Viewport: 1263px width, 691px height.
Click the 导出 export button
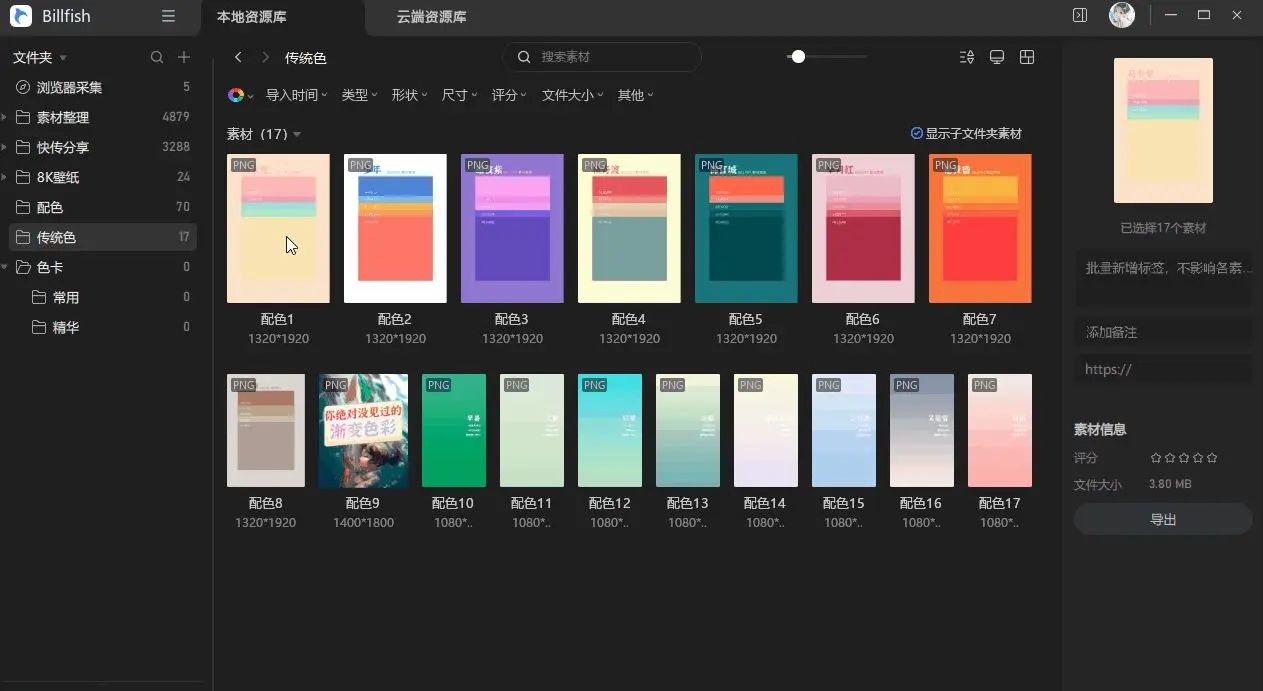(1162, 520)
